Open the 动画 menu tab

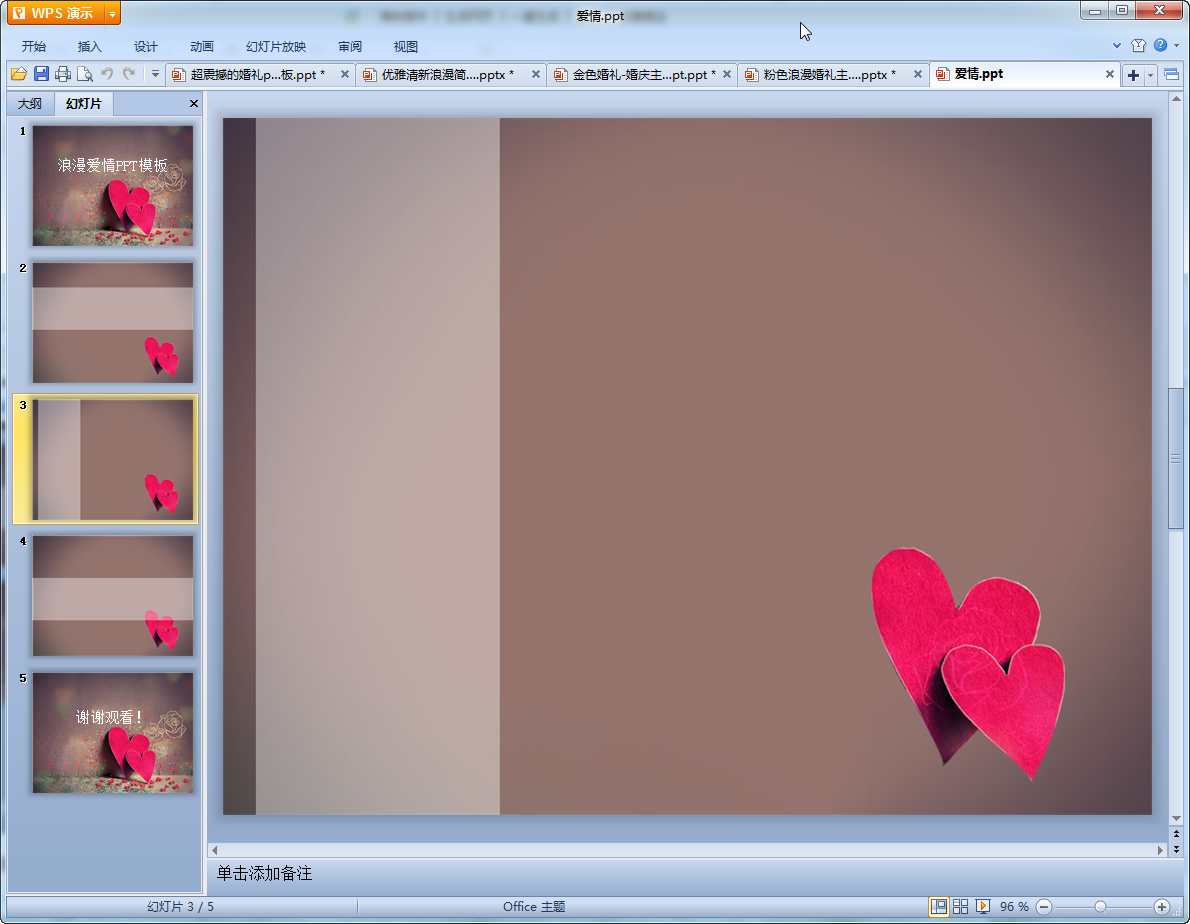(x=202, y=46)
